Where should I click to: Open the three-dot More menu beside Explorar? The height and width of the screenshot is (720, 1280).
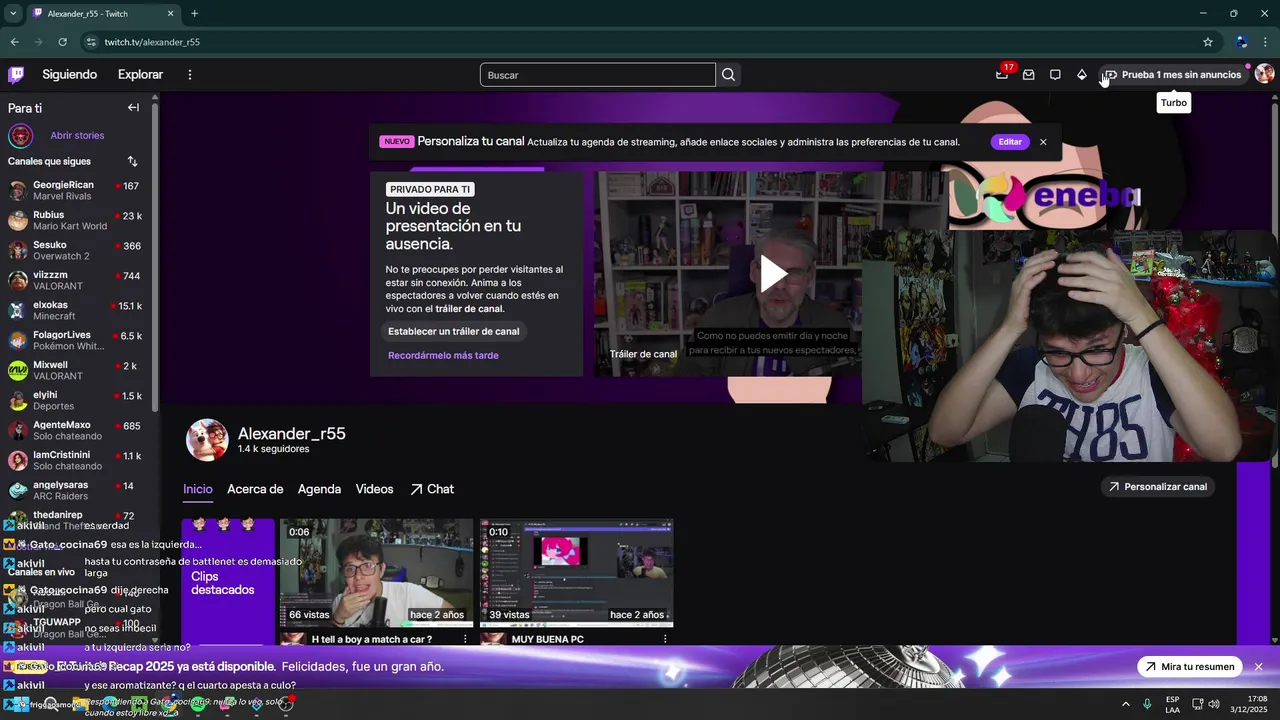coord(189,74)
